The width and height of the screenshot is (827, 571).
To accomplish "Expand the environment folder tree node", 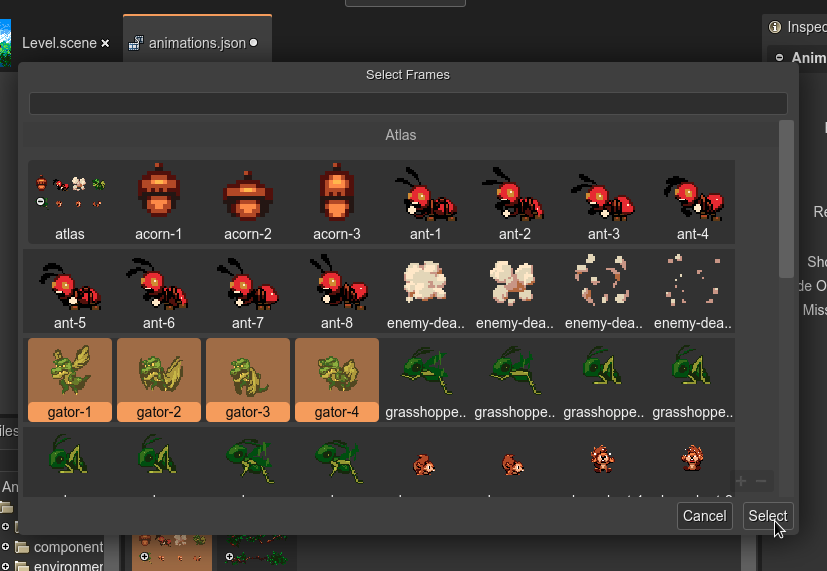I will pos(6,566).
